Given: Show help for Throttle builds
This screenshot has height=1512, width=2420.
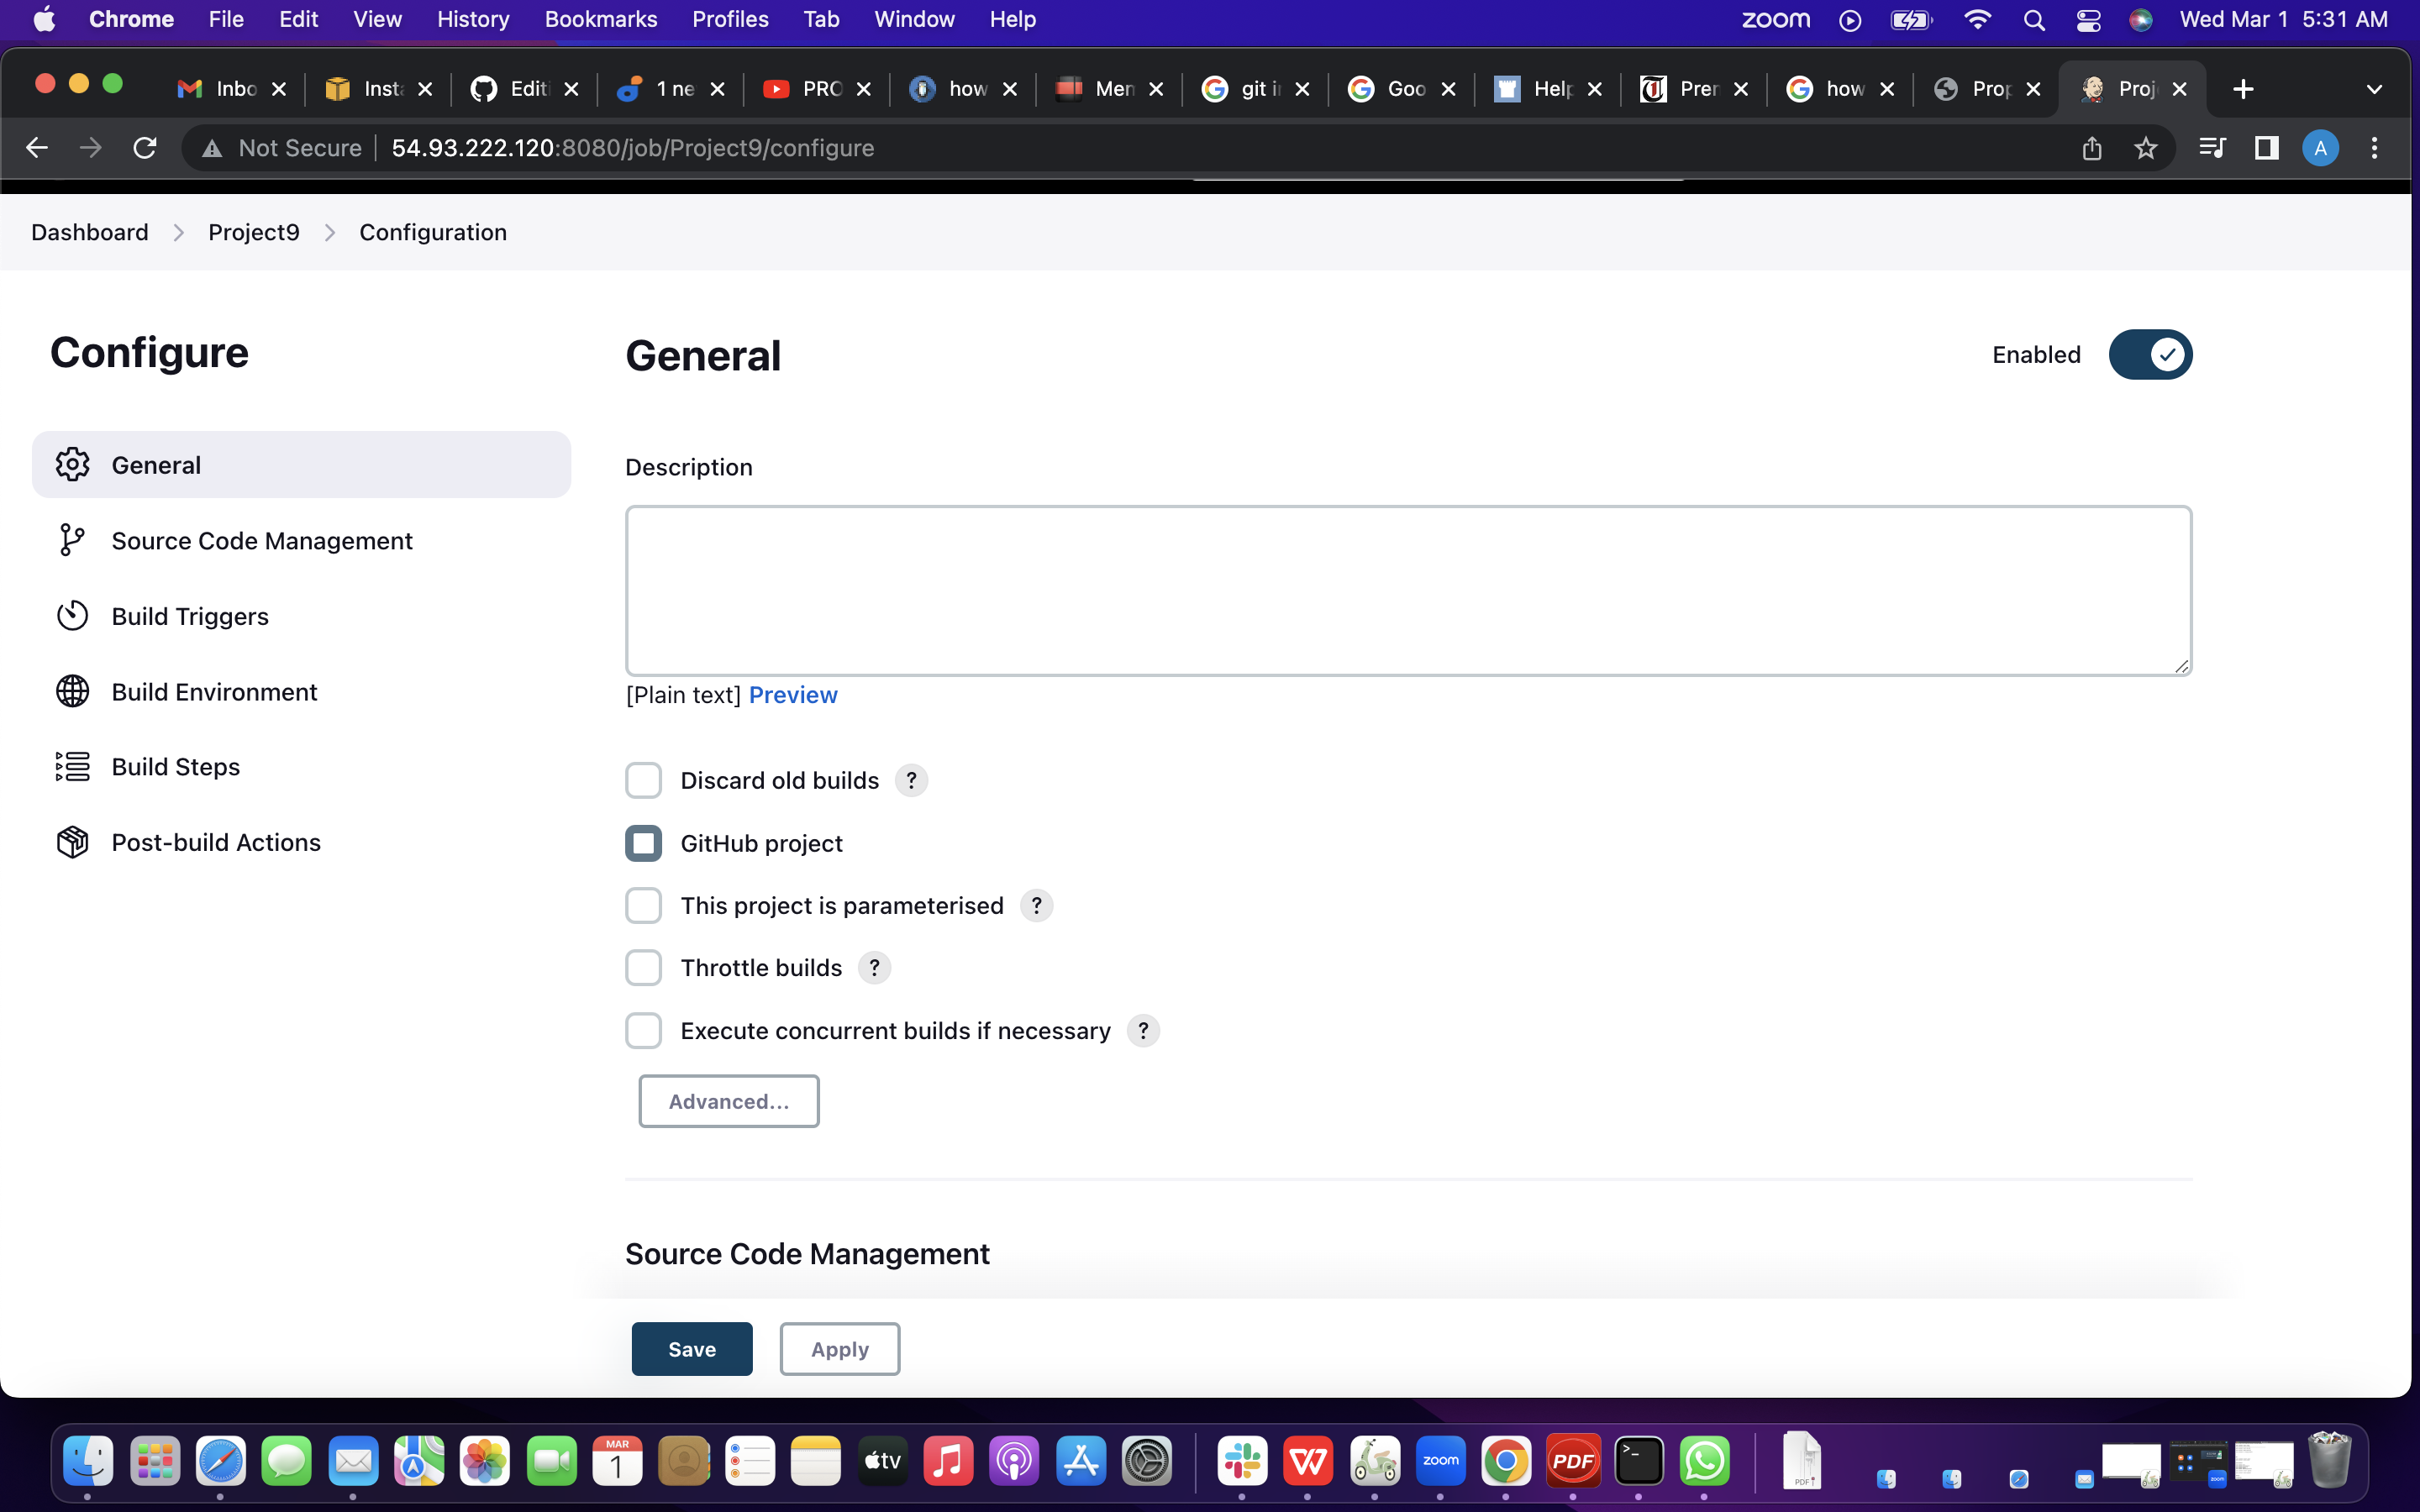Looking at the screenshot, I should pos(874,968).
